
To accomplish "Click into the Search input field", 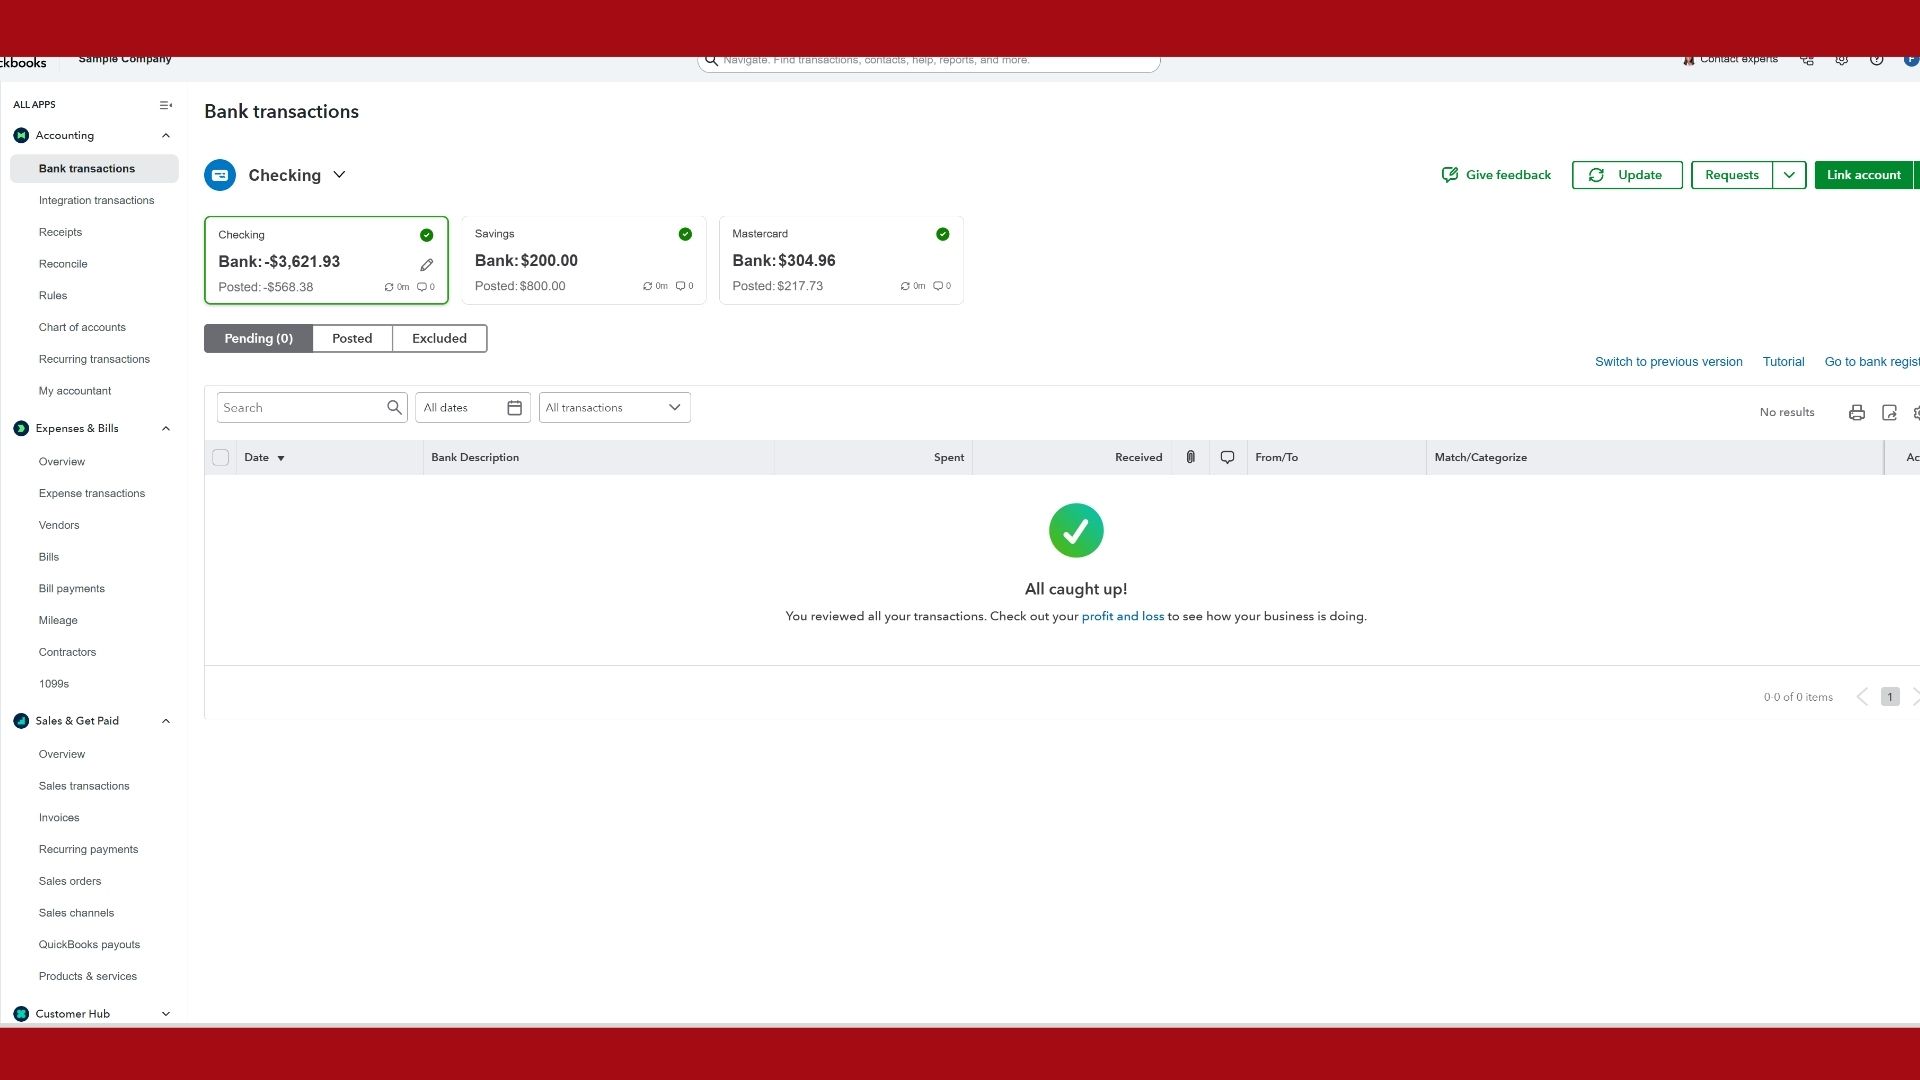I will (x=301, y=408).
